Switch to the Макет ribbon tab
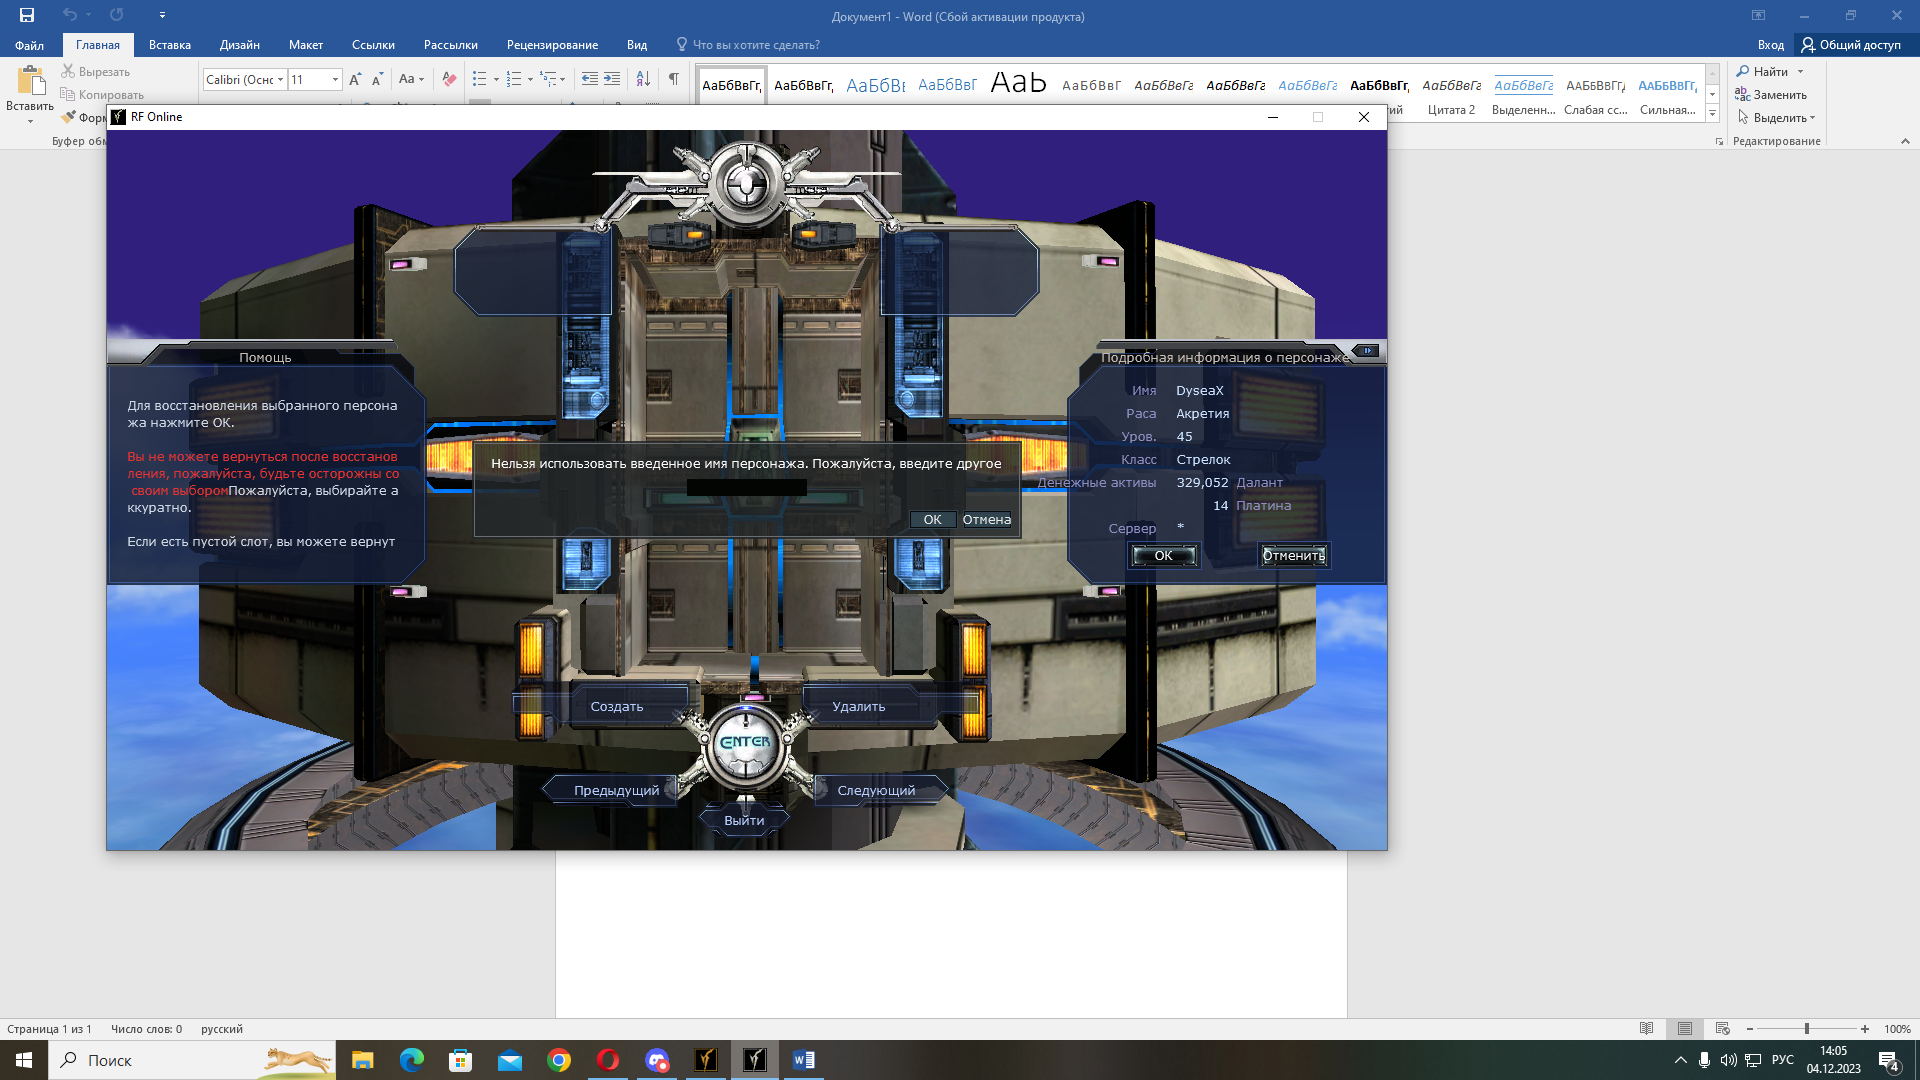This screenshot has width=1920, height=1080. [306, 45]
